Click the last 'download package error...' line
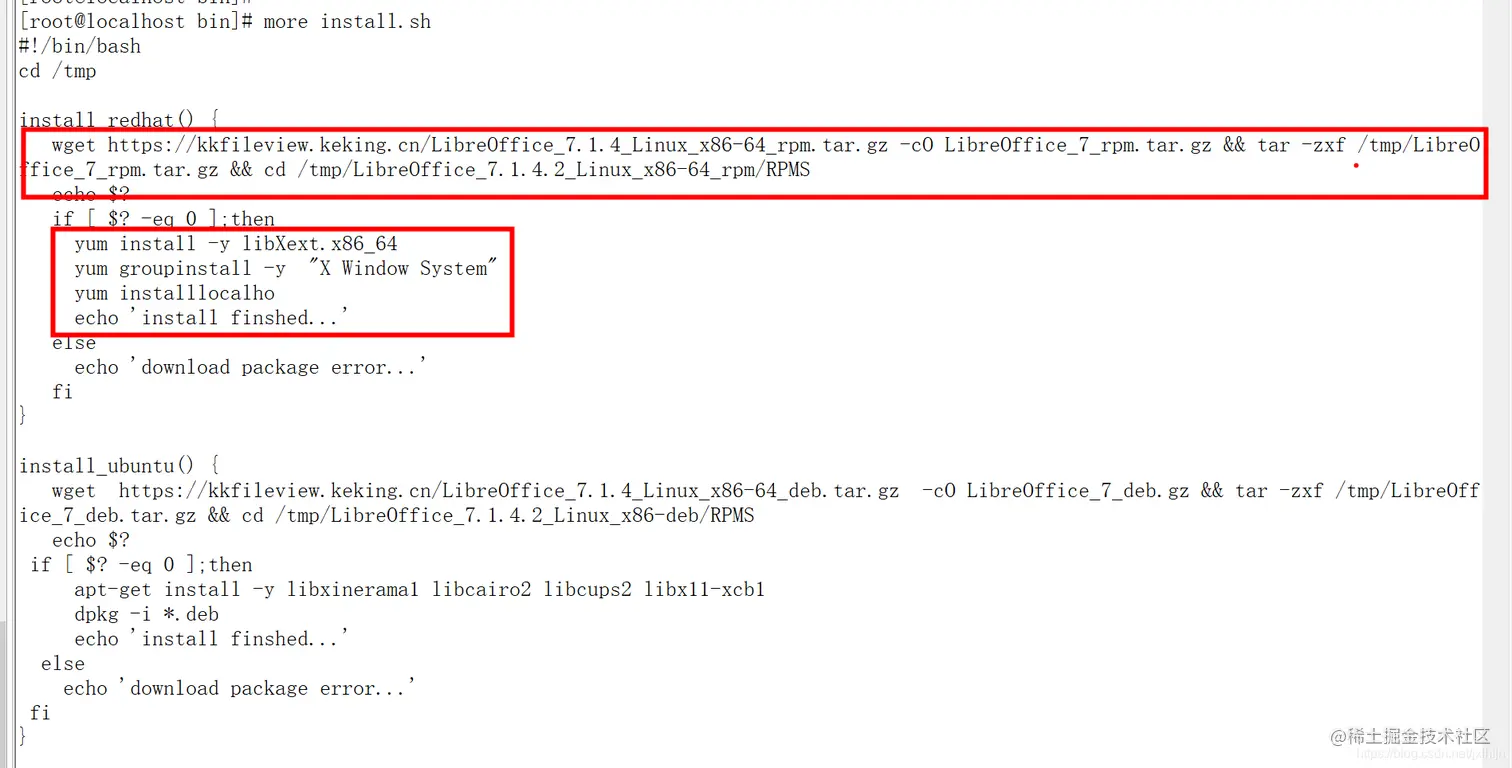This screenshot has height=768, width=1512. (240, 688)
